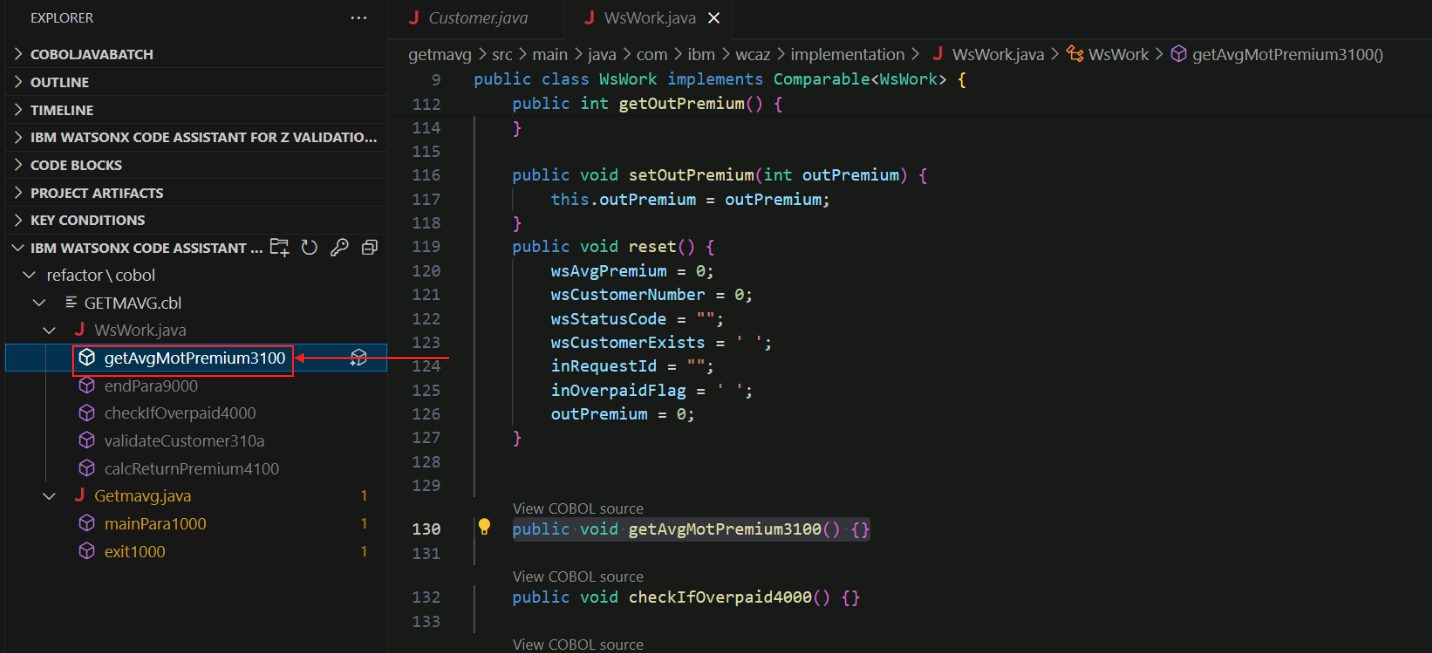Collapse the IBM Watsonx Code Assistant tree section
Screen dimensions: 1432x653
[x=18, y=248]
